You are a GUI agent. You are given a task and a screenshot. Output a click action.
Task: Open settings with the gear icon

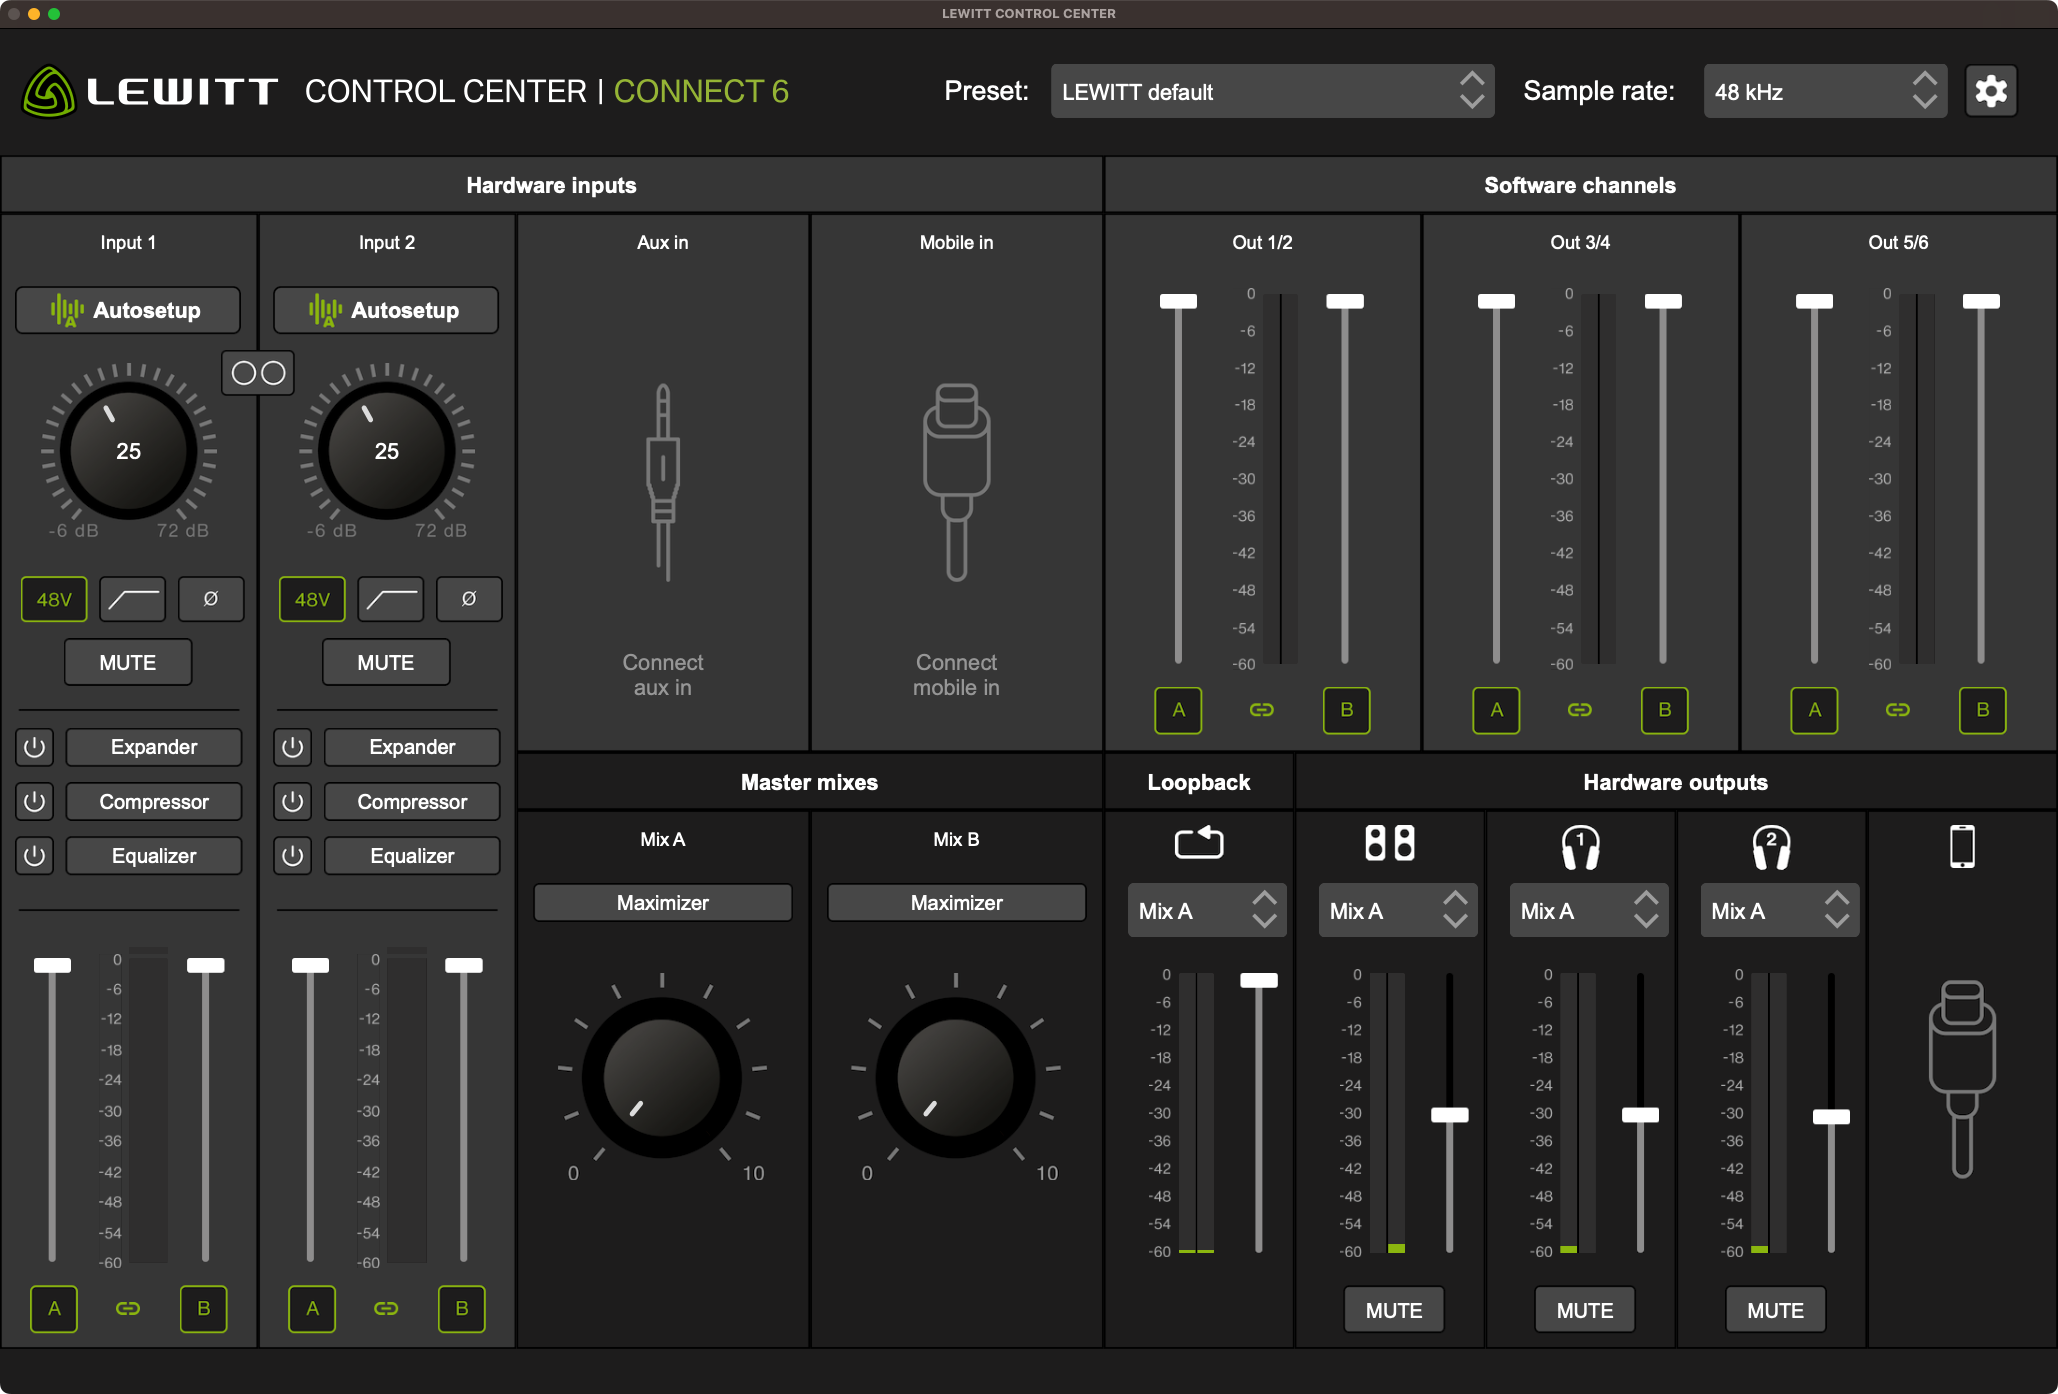pos(1990,91)
